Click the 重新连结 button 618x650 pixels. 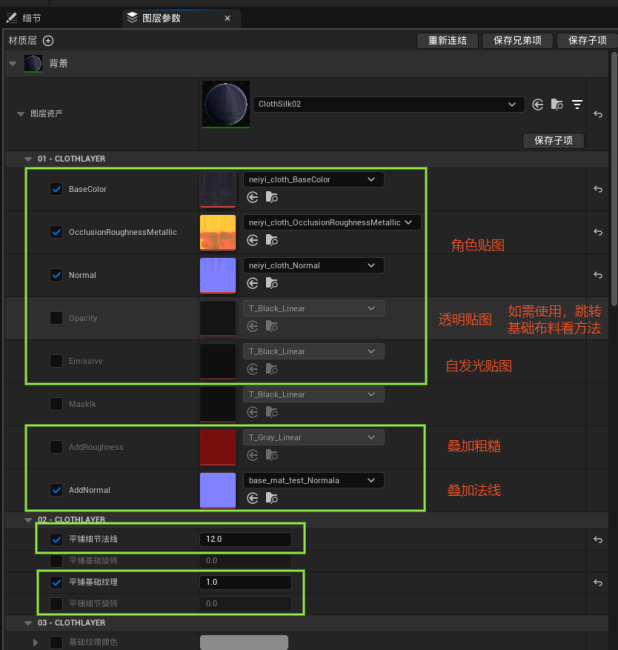pyautogui.click(x=447, y=41)
